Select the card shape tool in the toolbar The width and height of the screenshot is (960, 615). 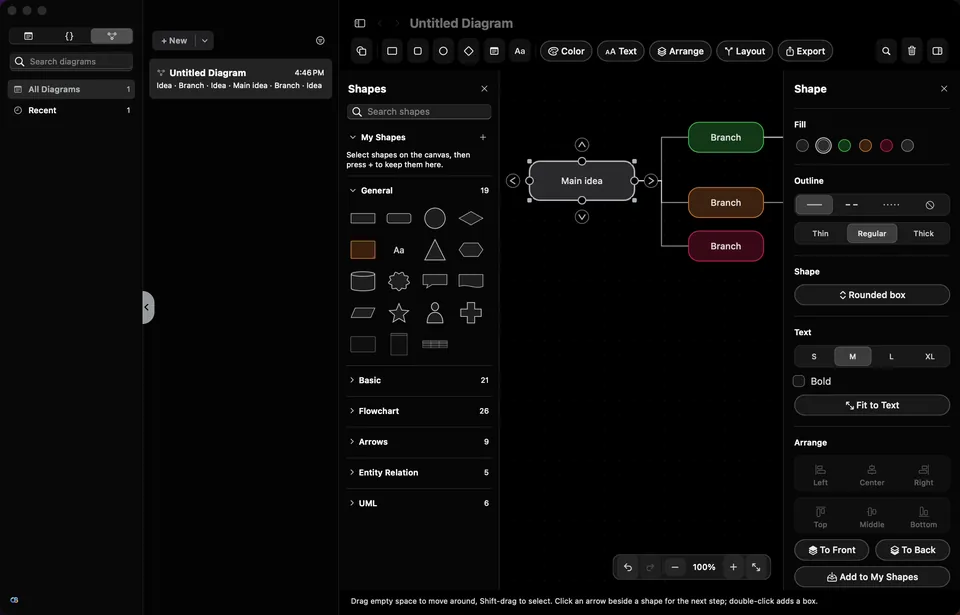[x=494, y=51]
